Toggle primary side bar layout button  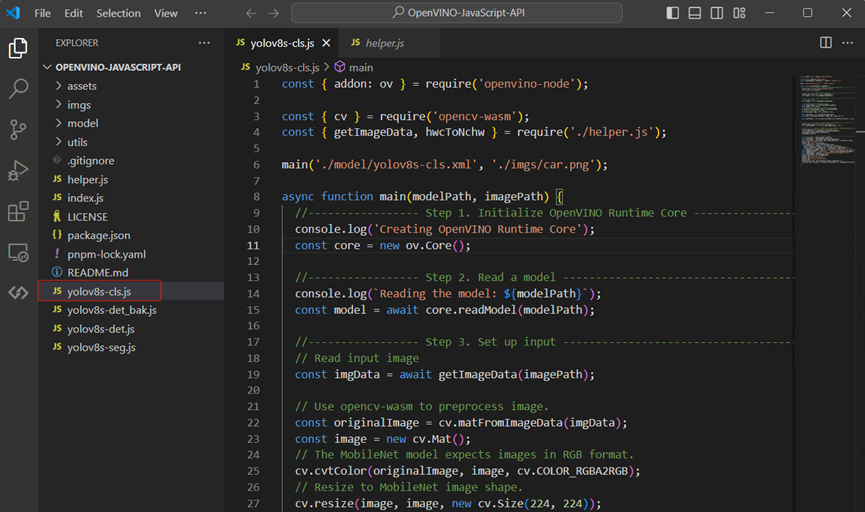[672, 13]
